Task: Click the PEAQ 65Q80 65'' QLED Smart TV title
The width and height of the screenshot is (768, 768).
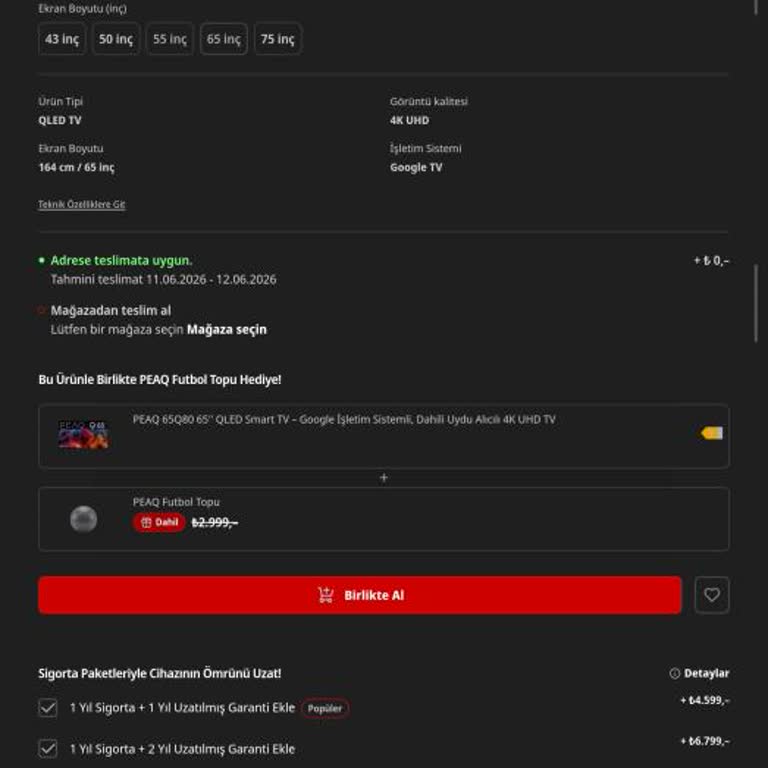Action: (344, 419)
